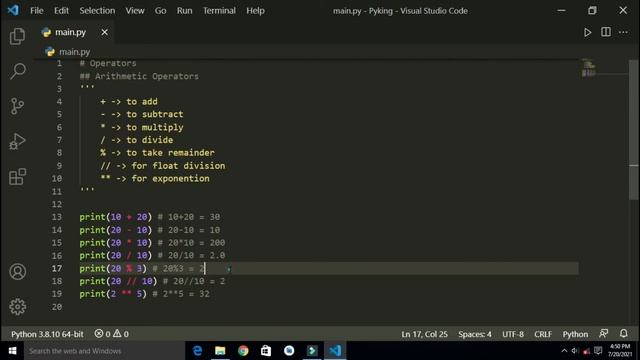Screen dimensions: 640x360
Task: Open the Search view in activity bar
Action: [18, 71]
